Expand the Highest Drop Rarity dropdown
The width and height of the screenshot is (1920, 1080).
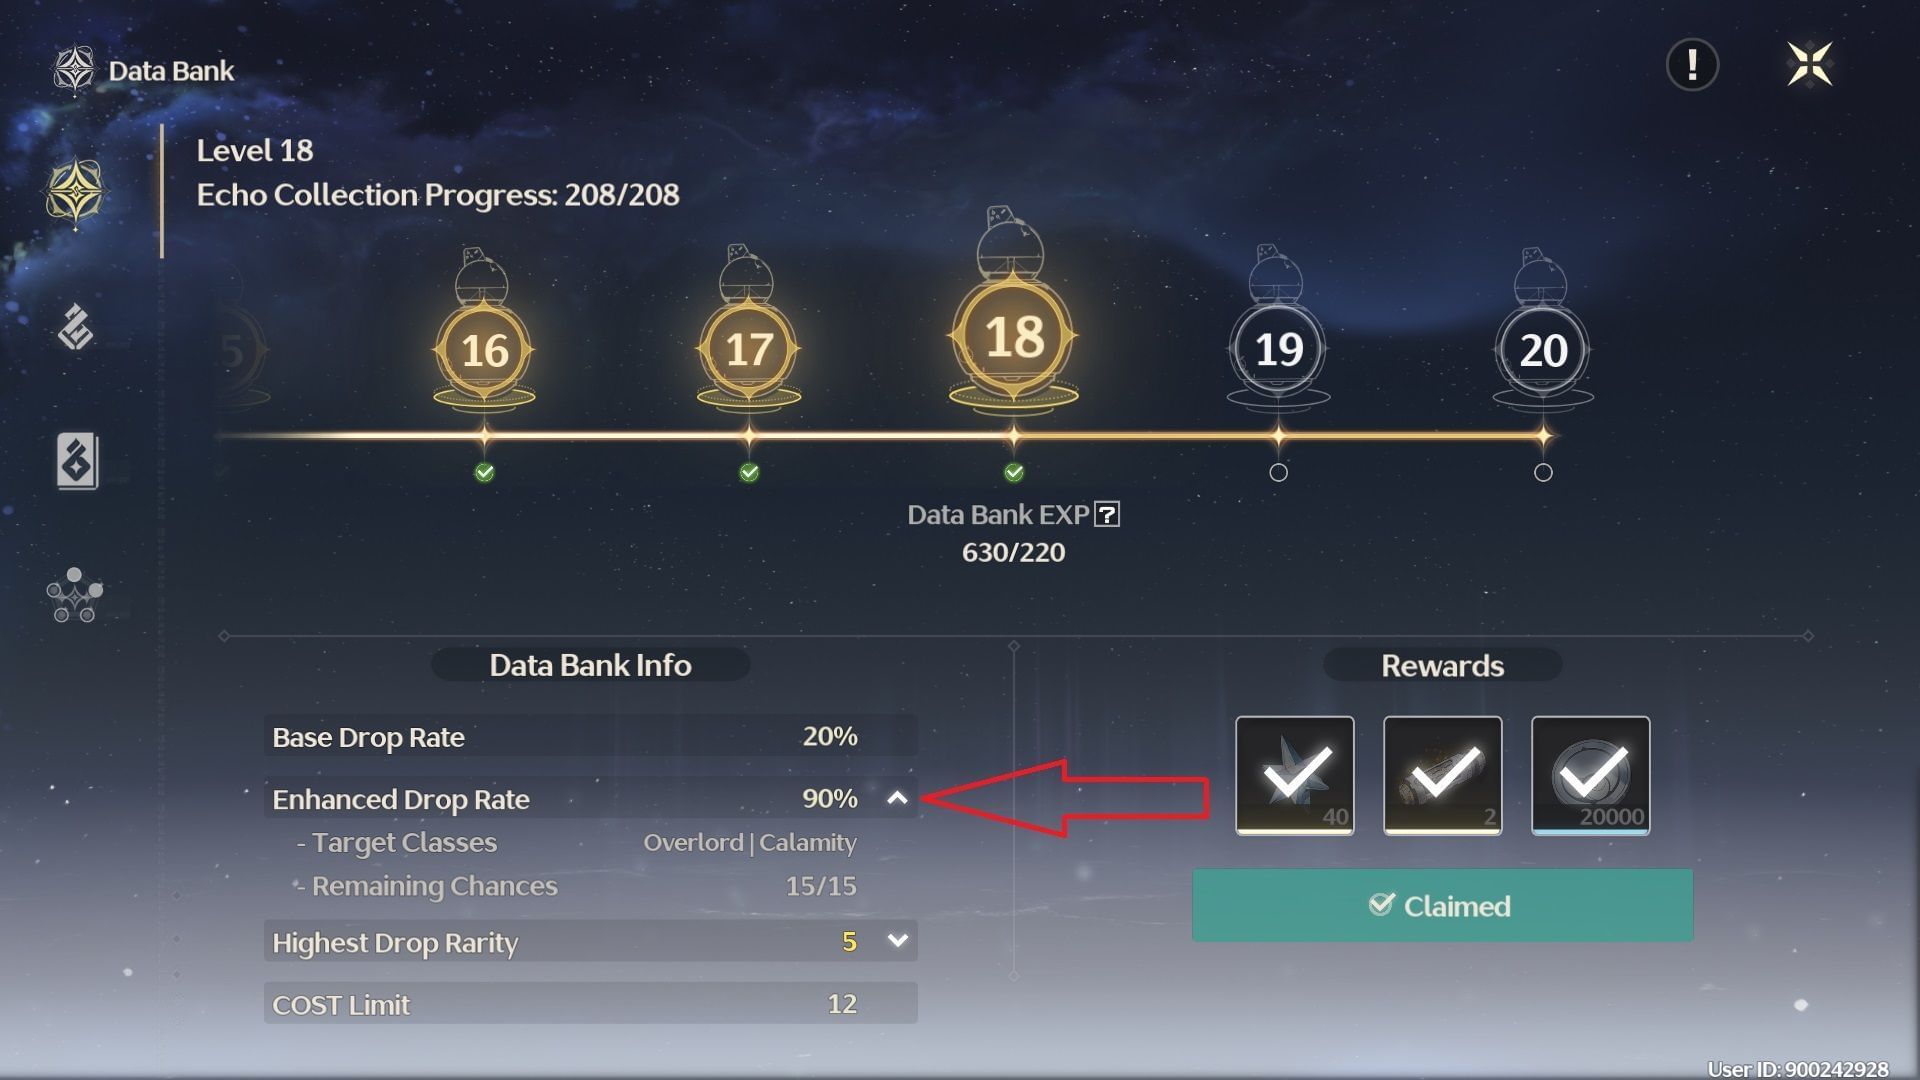(899, 940)
